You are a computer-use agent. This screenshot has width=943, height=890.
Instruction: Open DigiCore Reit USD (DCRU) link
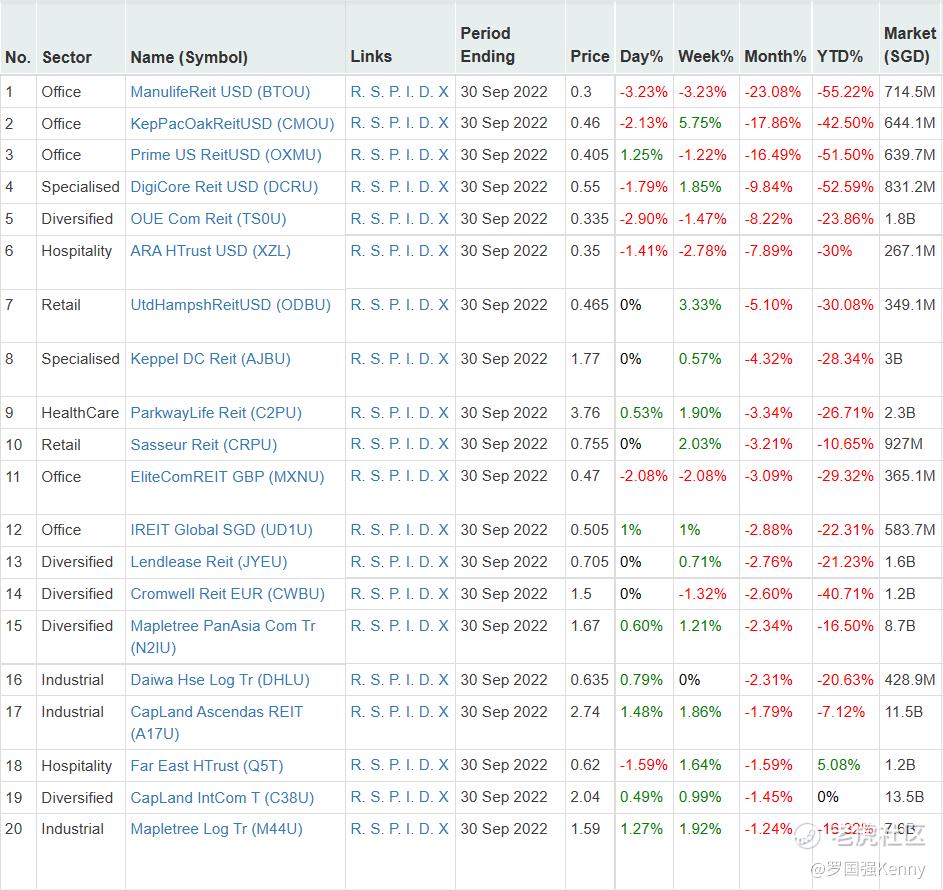pyautogui.click(x=224, y=187)
